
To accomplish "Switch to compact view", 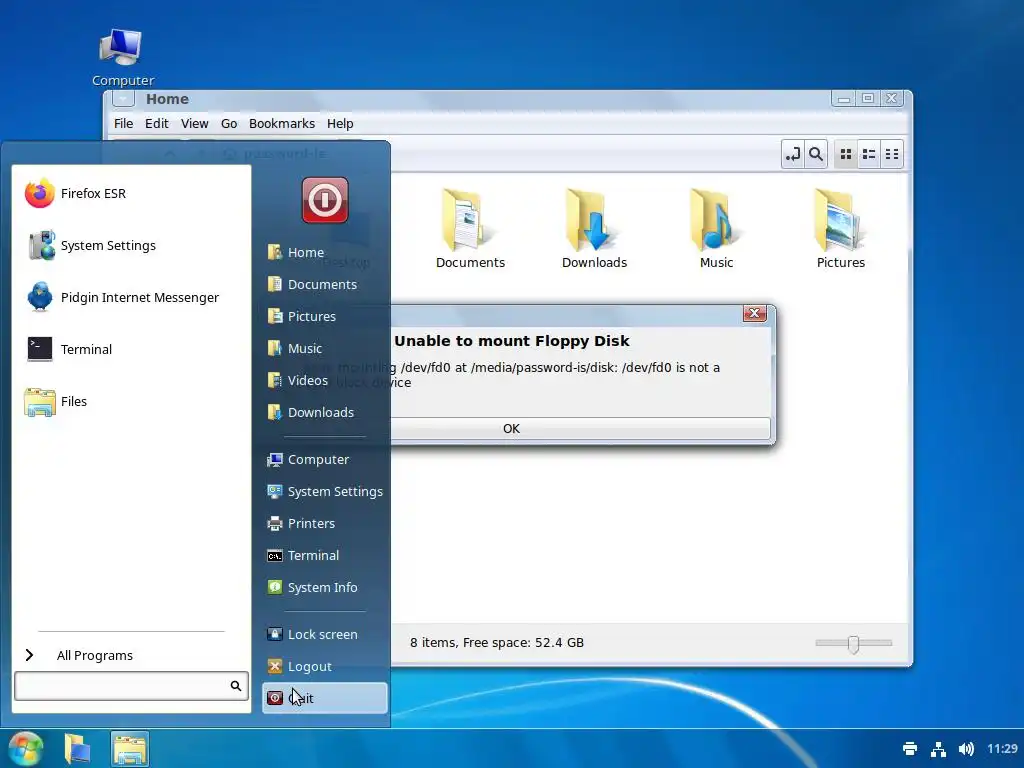I will click(x=891, y=155).
